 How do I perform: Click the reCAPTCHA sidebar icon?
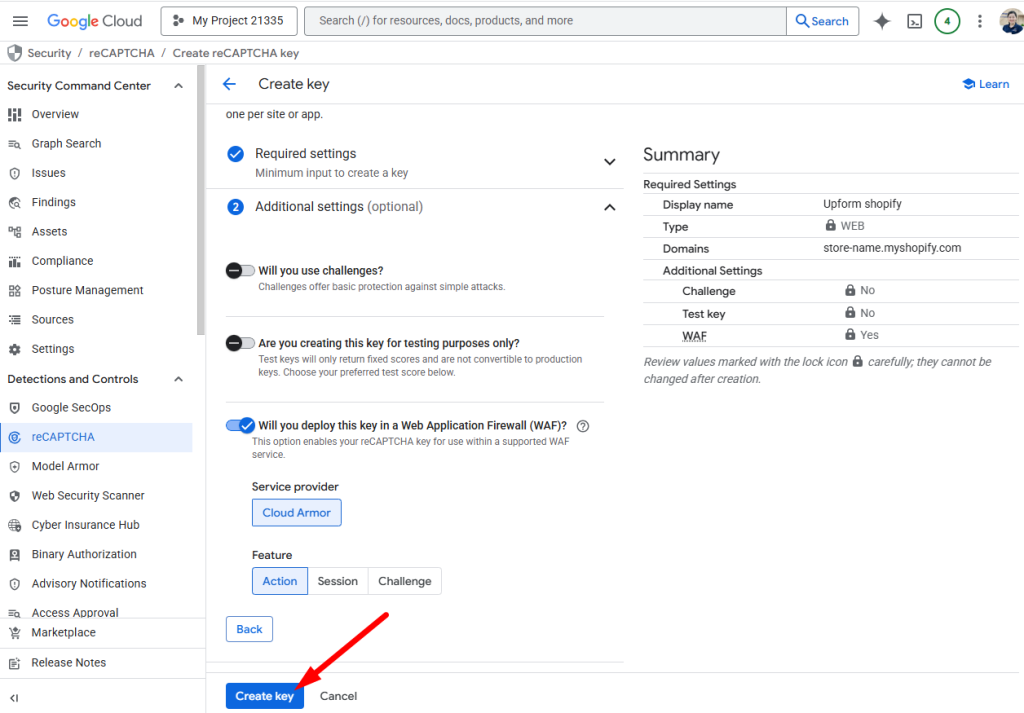pyautogui.click(x=14, y=437)
